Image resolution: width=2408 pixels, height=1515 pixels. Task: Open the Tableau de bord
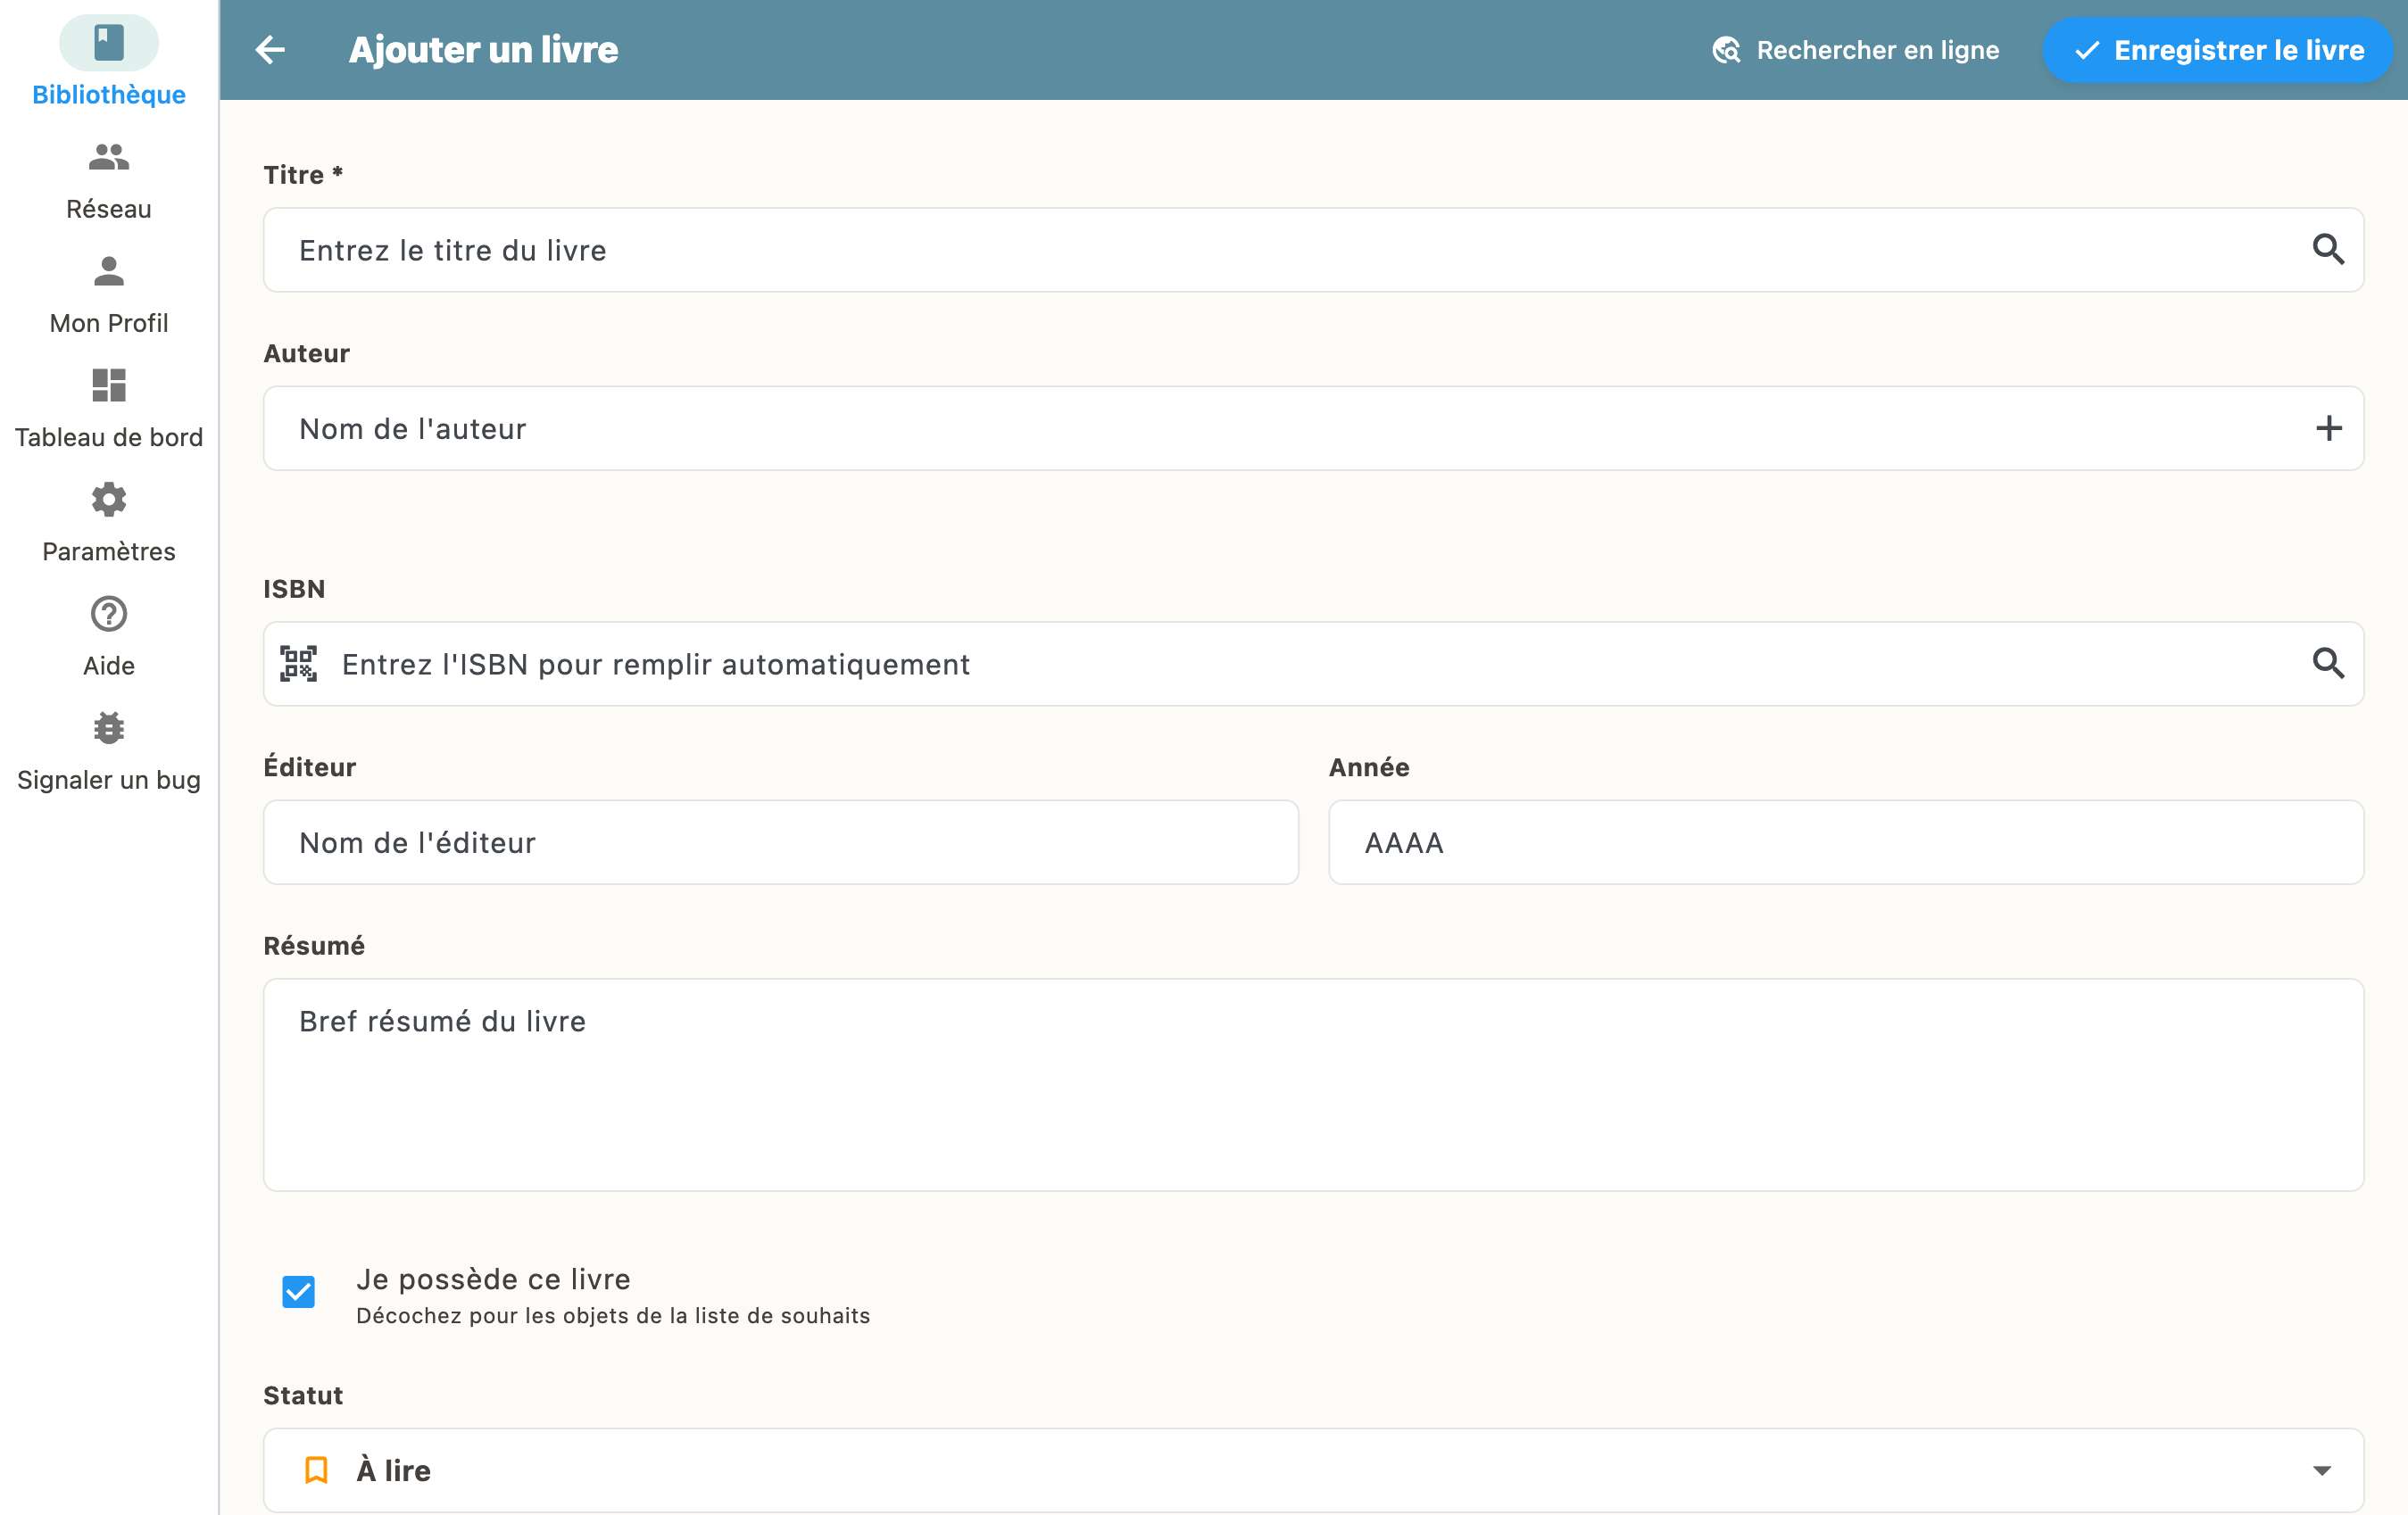tap(107, 408)
